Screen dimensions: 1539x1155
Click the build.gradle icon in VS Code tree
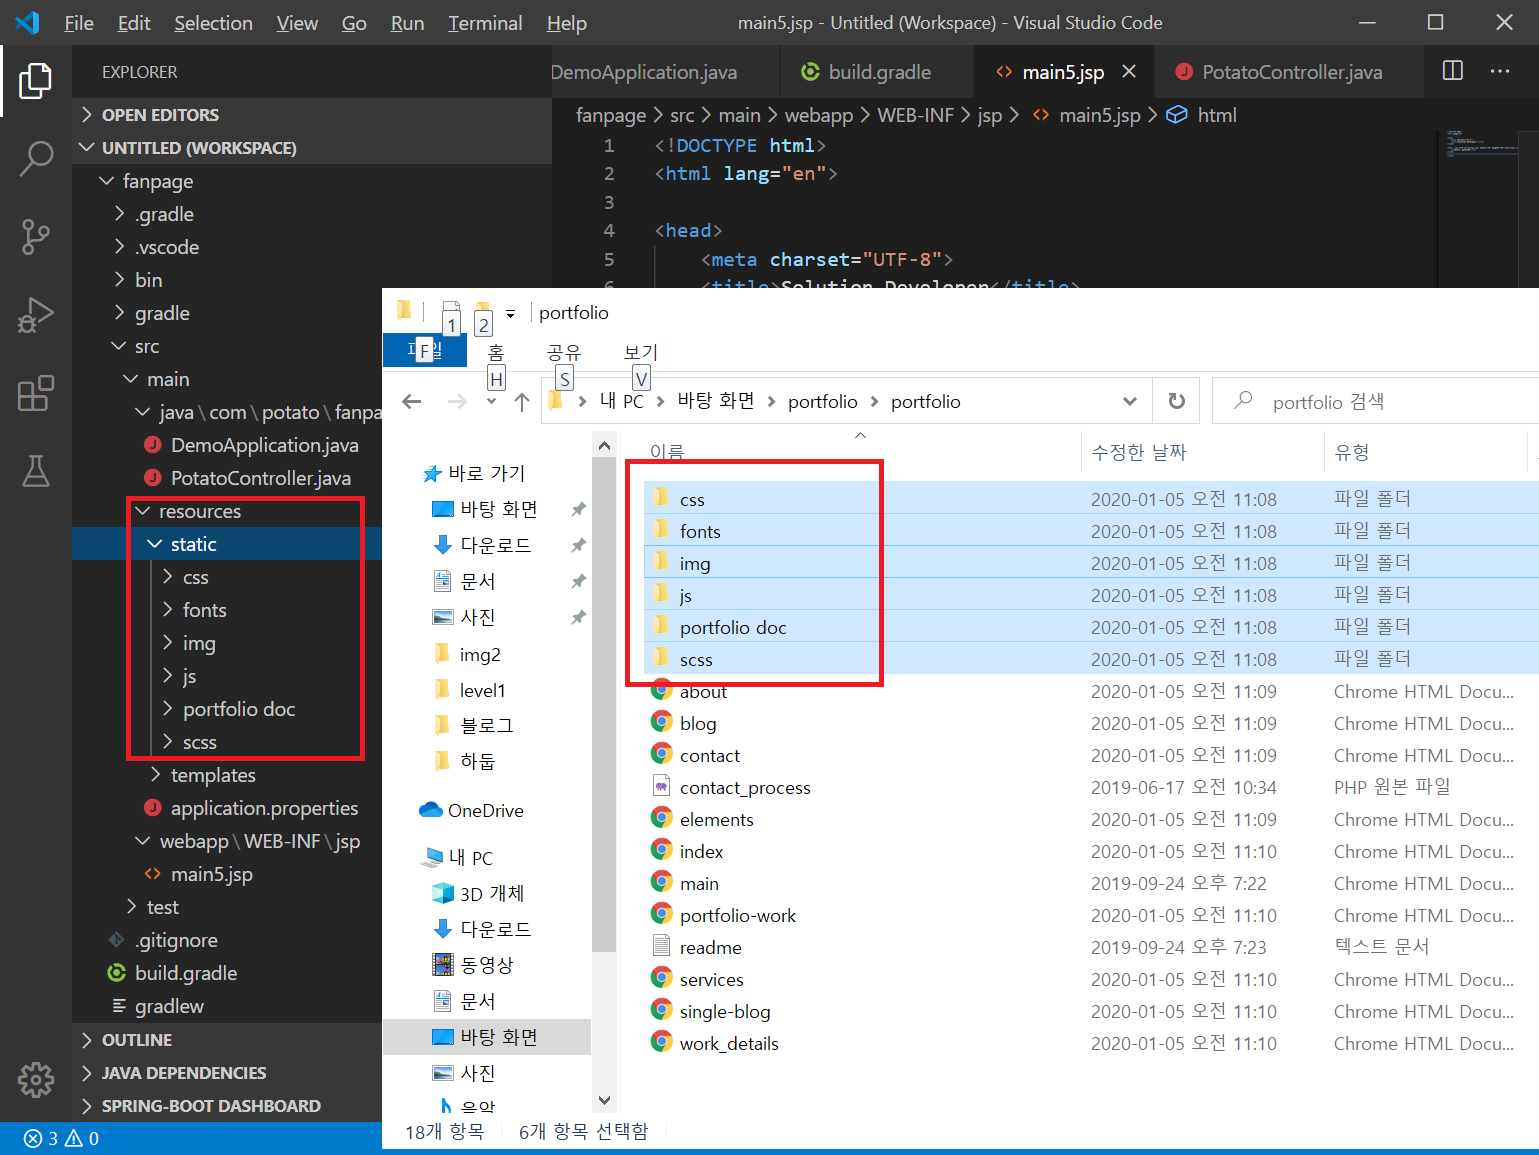[118, 973]
